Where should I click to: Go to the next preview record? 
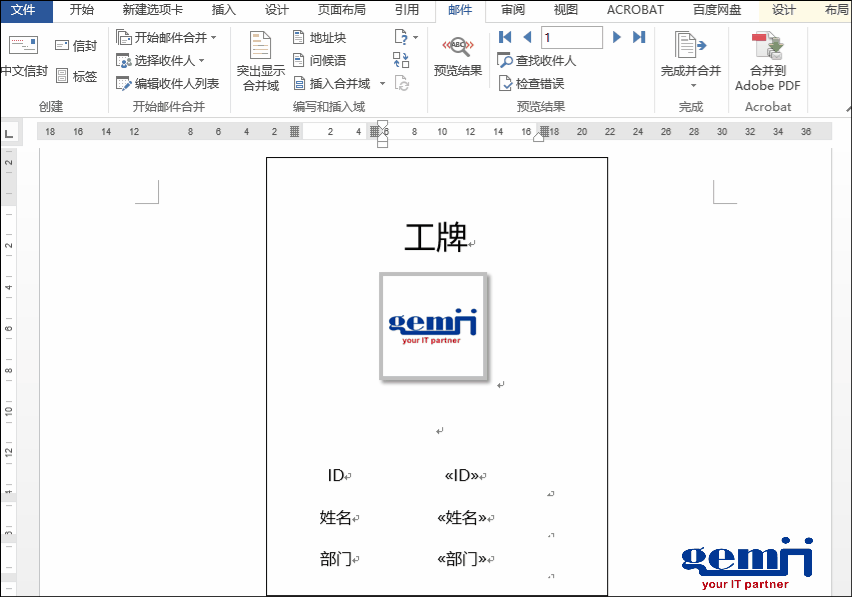(x=618, y=37)
